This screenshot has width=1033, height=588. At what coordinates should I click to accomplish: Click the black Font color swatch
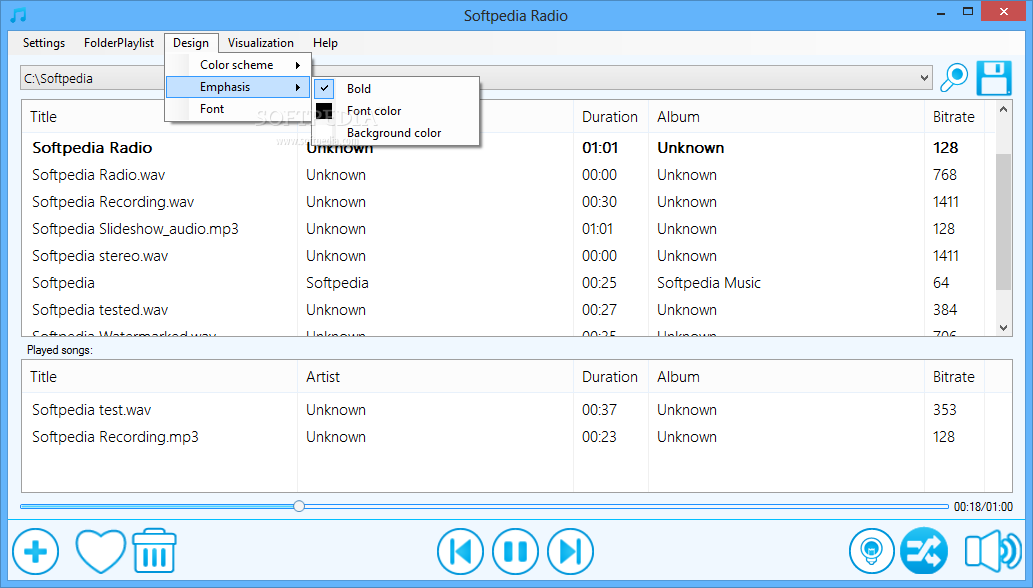pyautogui.click(x=324, y=111)
